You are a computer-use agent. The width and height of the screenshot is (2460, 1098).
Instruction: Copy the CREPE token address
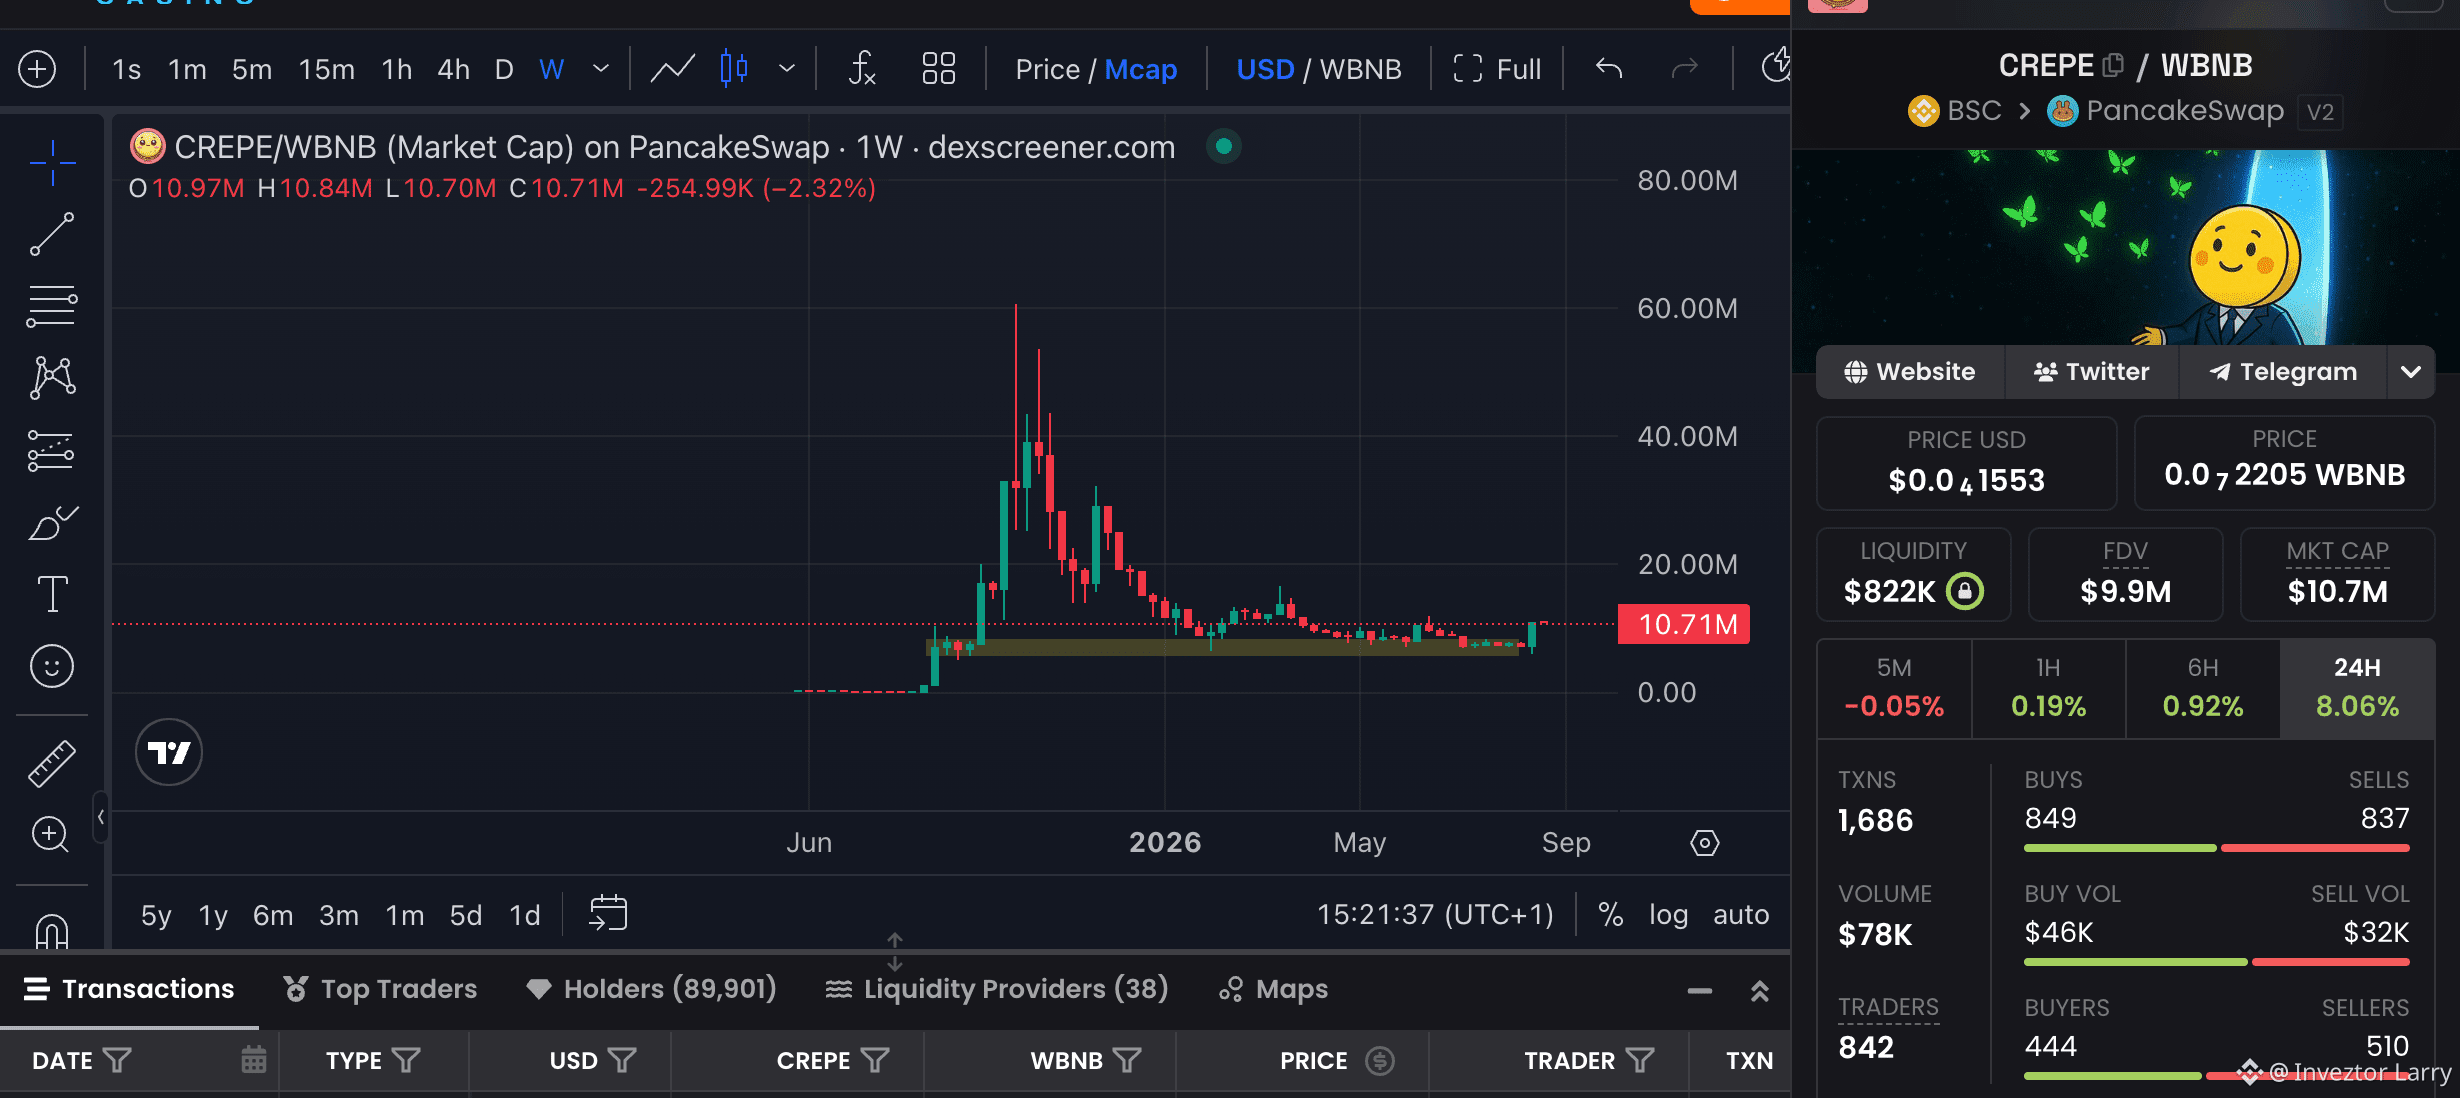coord(2113,66)
